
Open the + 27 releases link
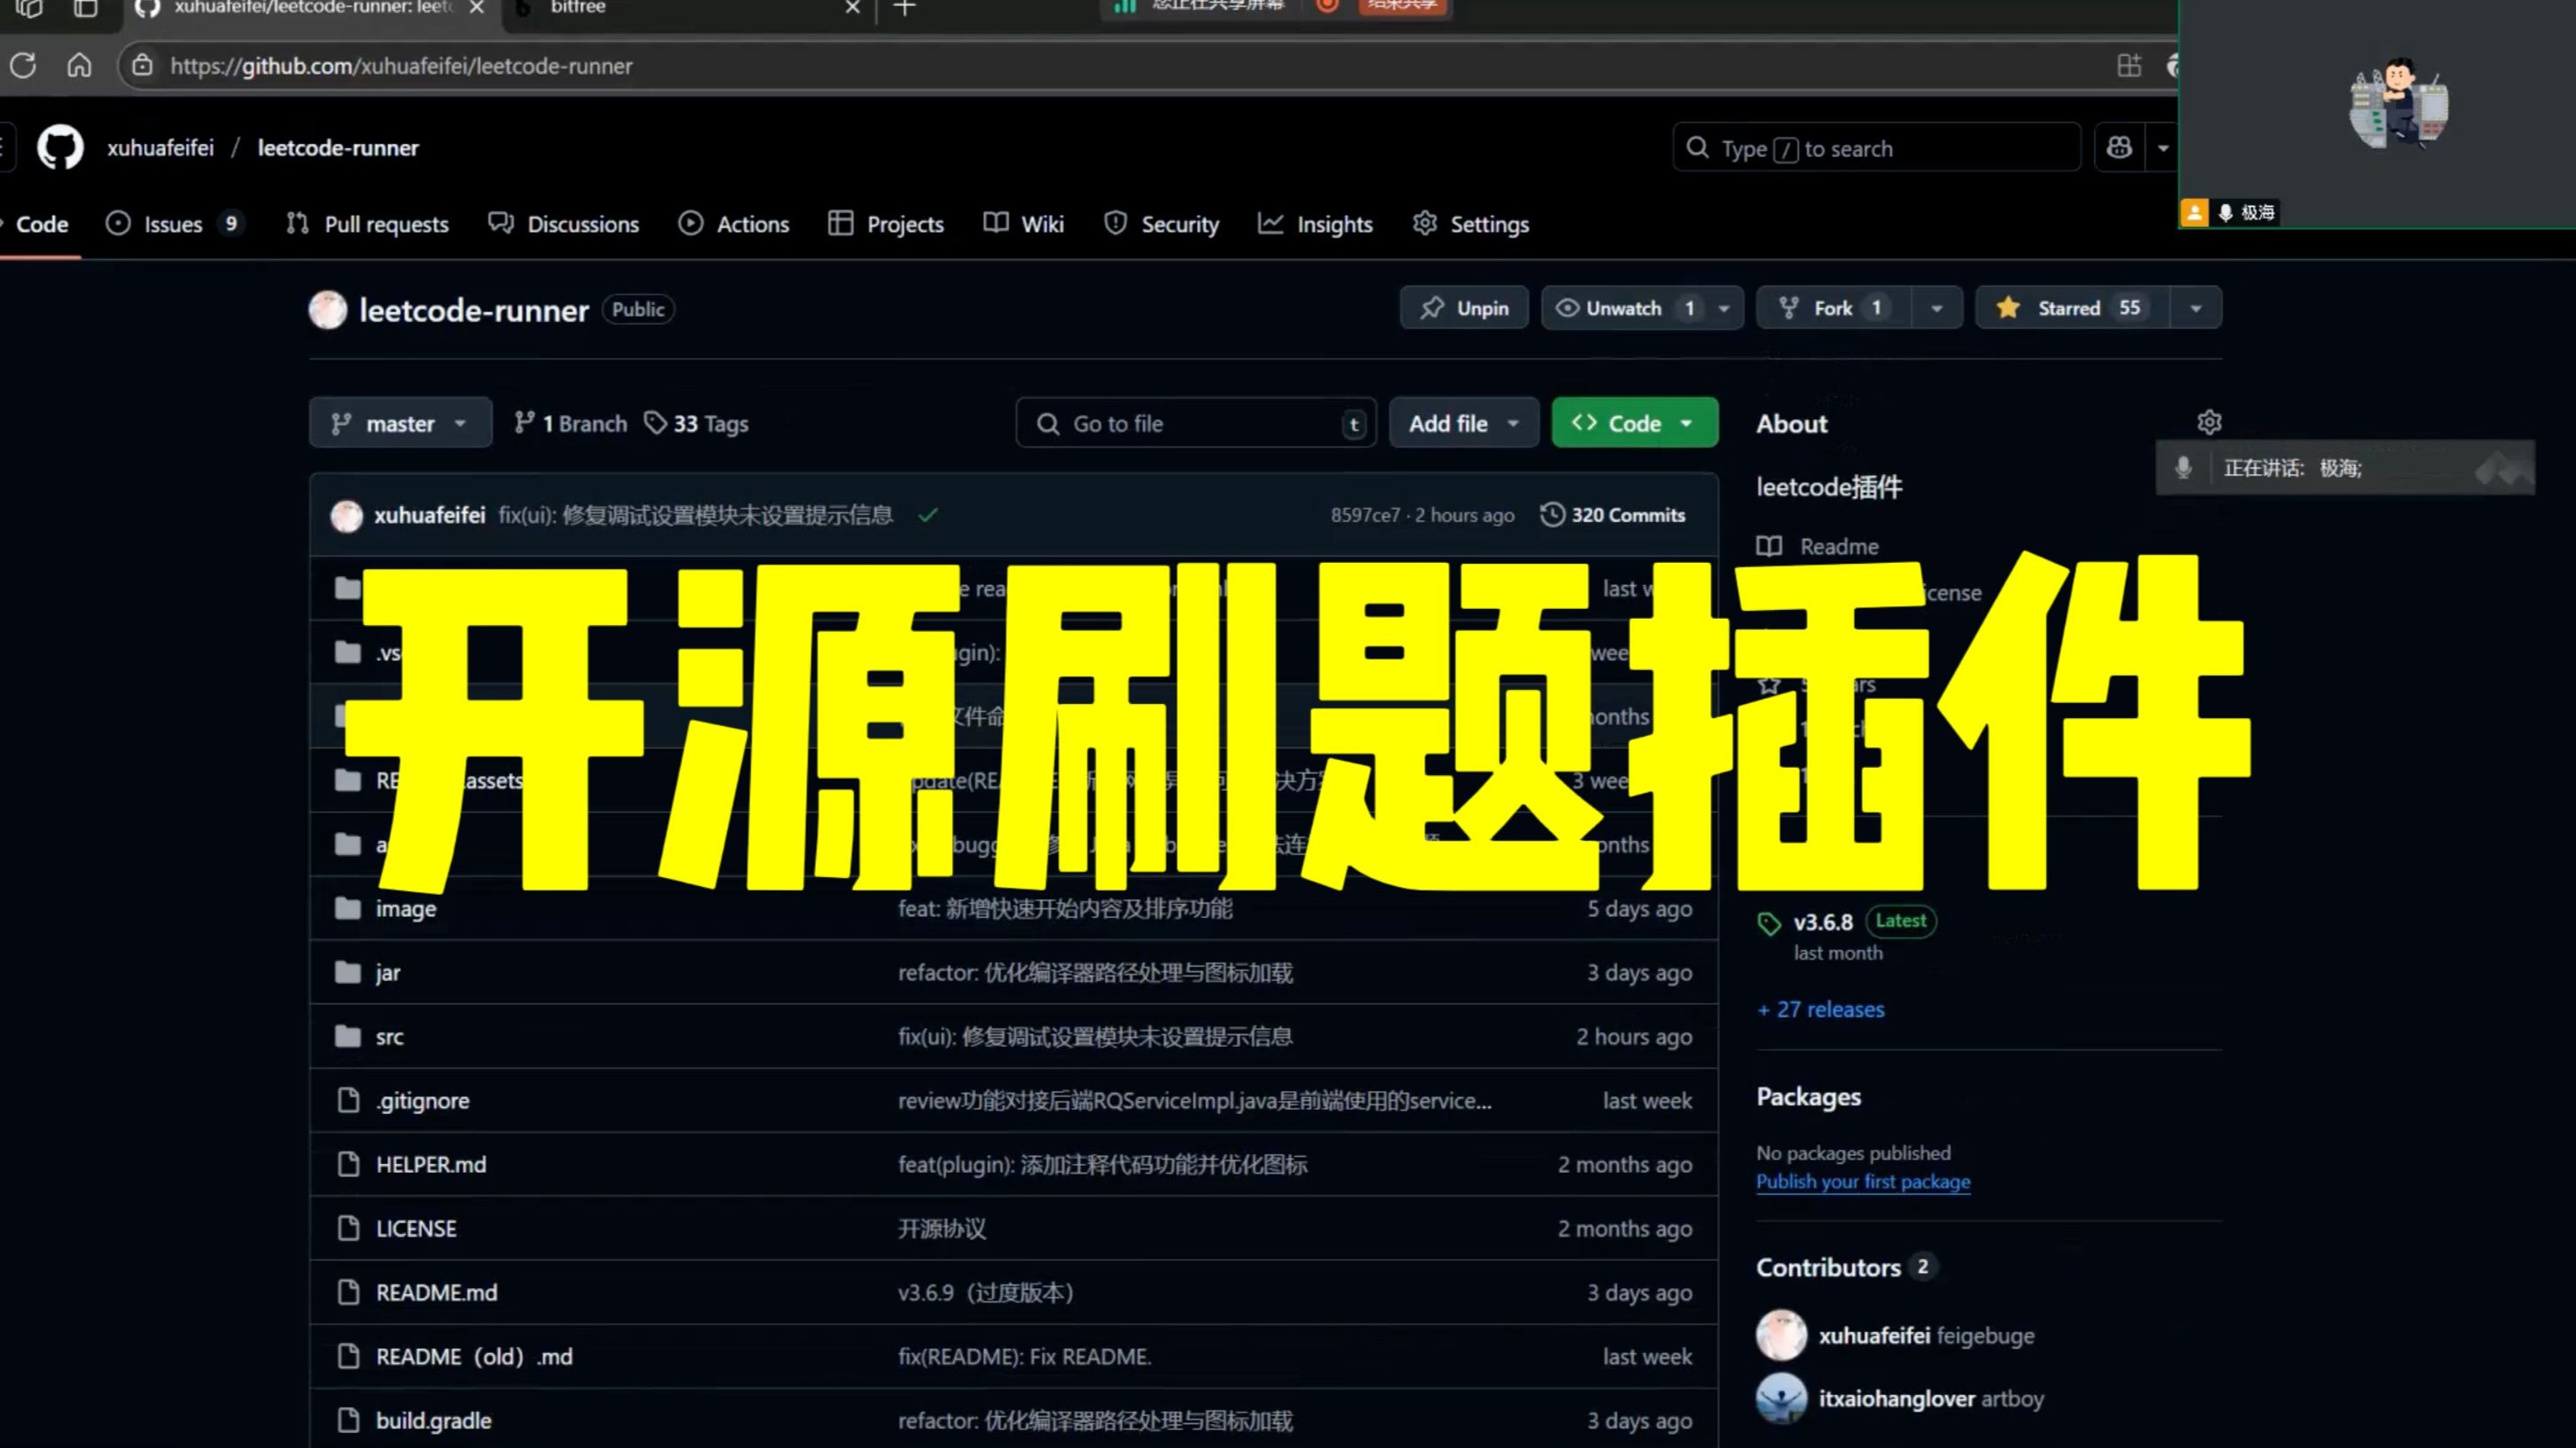coord(1820,1009)
